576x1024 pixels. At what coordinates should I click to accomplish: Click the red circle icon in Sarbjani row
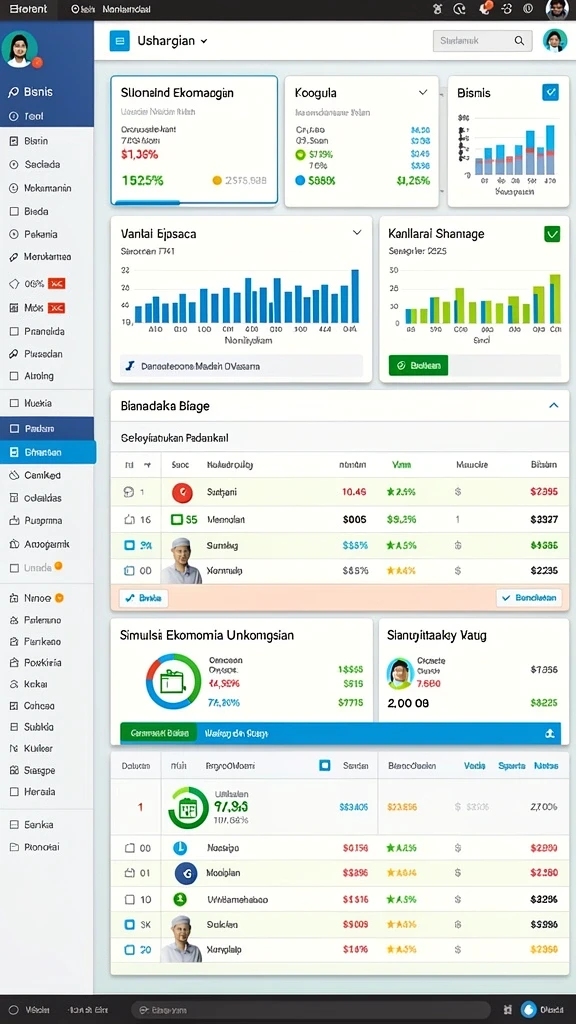(x=182, y=492)
